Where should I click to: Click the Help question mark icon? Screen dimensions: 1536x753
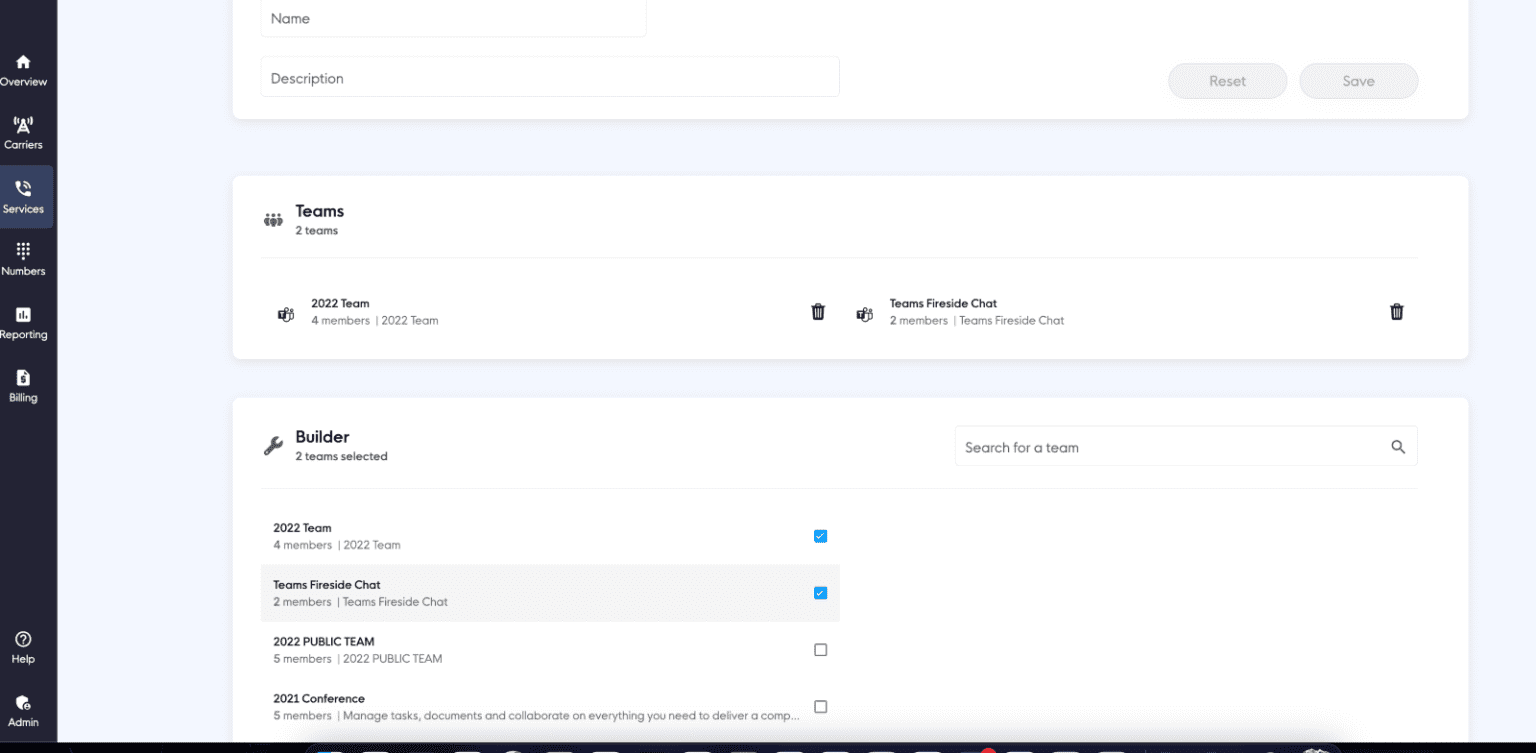point(22,638)
